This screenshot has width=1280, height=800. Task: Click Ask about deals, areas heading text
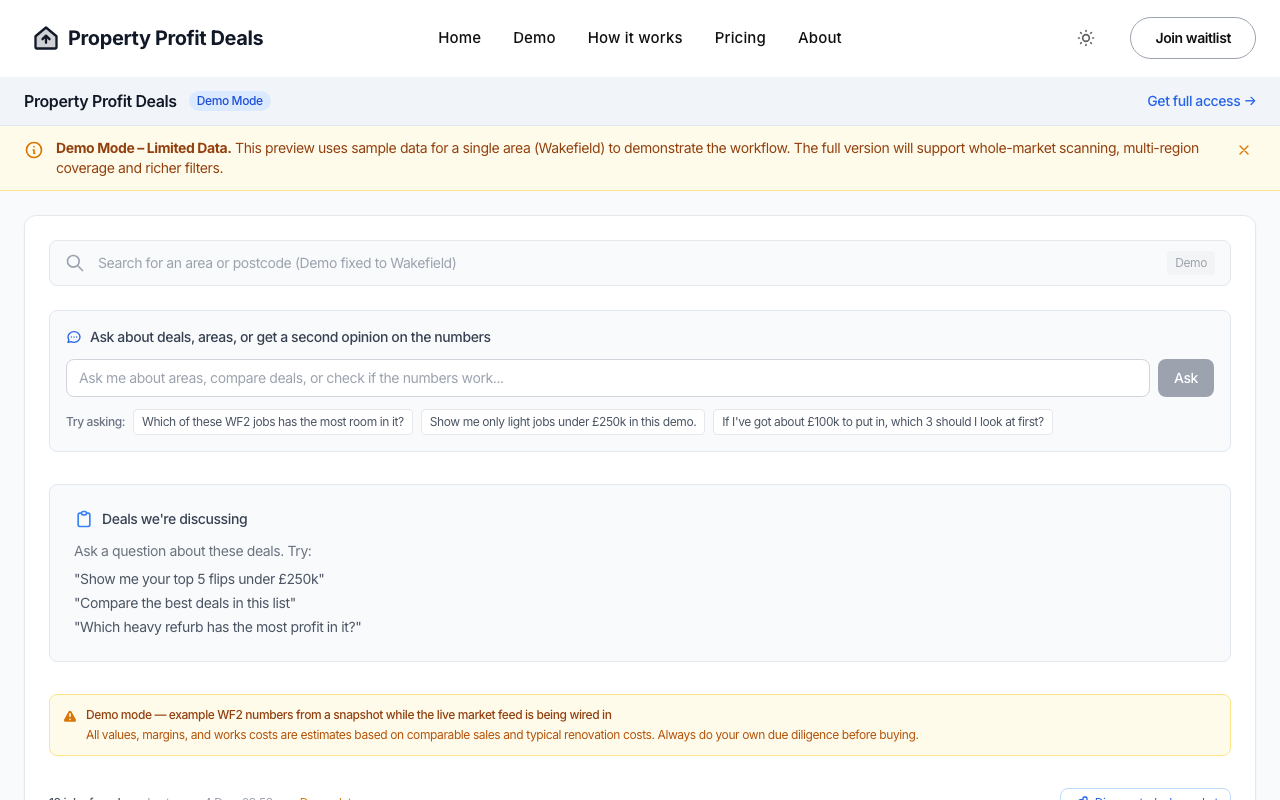click(x=290, y=337)
